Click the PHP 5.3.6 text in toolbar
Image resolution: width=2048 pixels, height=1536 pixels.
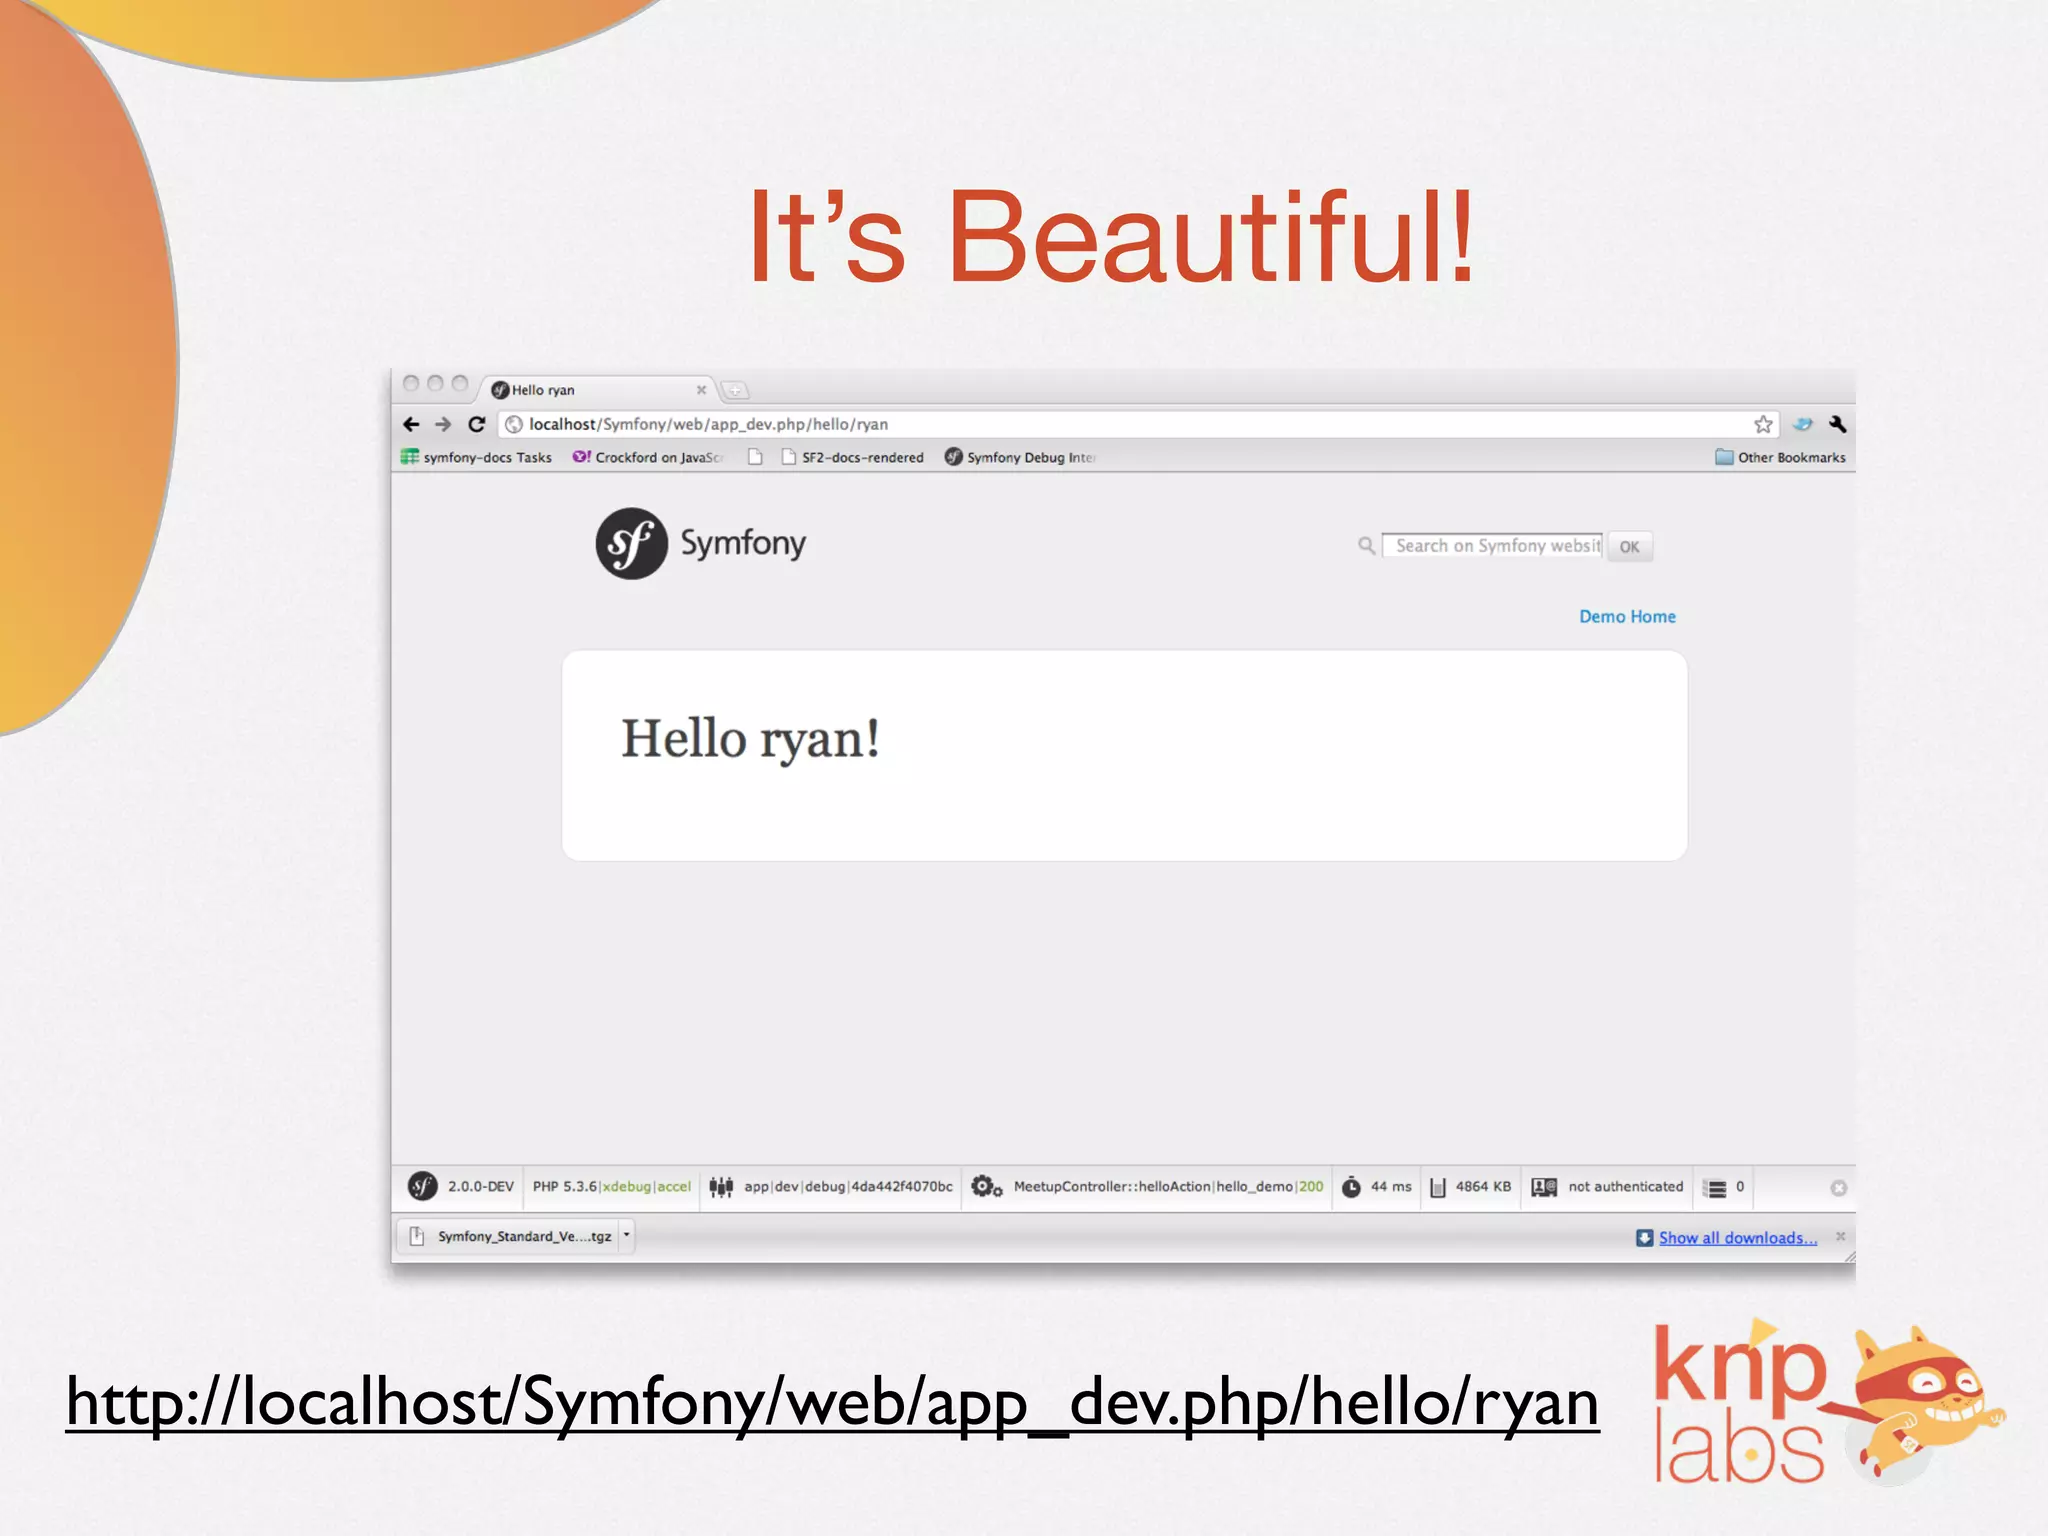(x=564, y=1186)
